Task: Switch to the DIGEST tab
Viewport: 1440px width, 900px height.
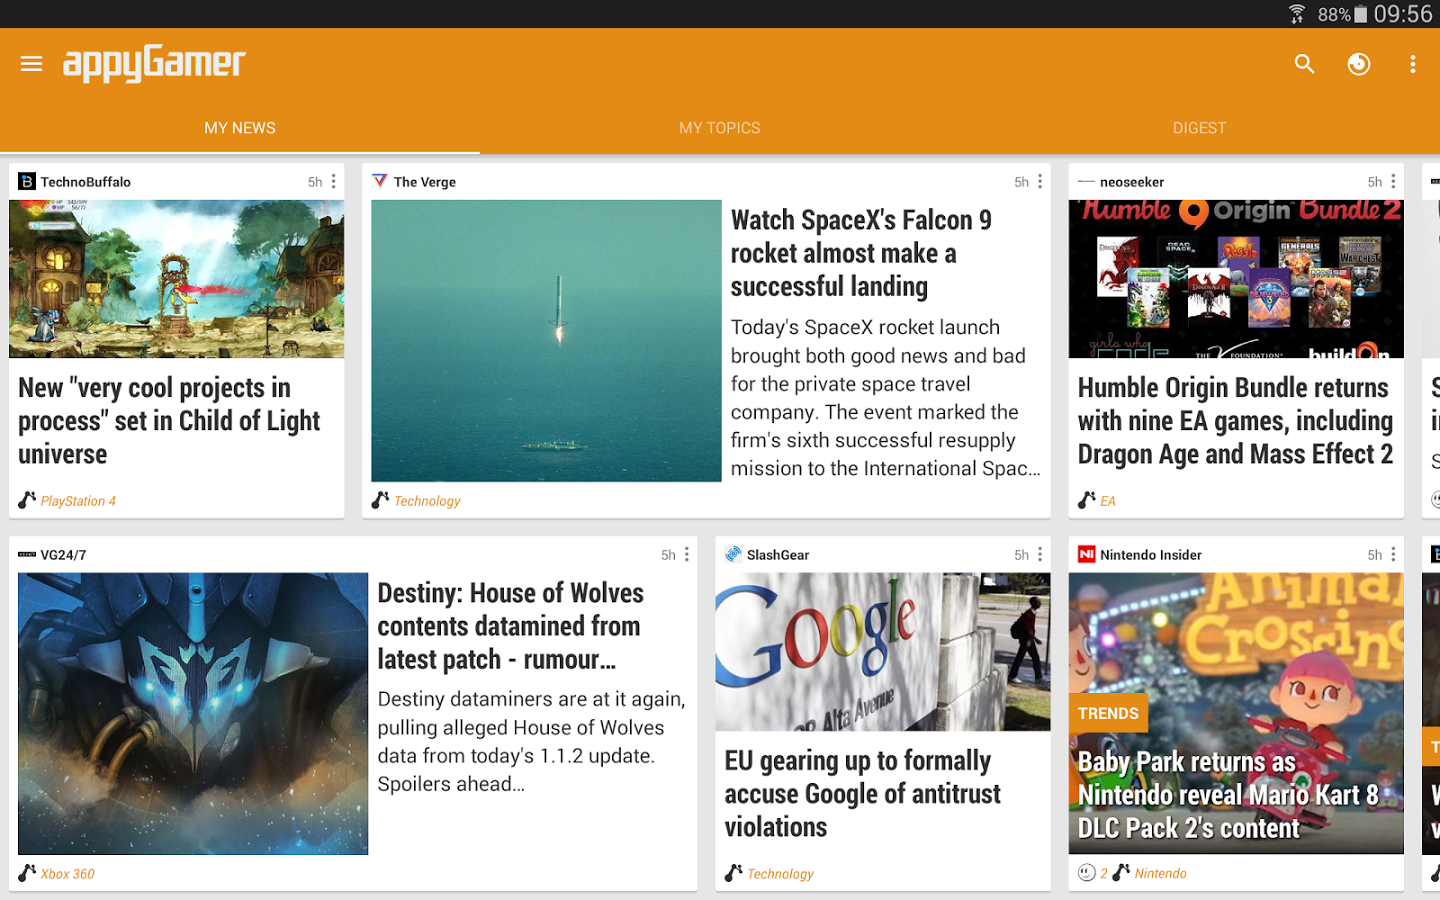Action: [1199, 128]
